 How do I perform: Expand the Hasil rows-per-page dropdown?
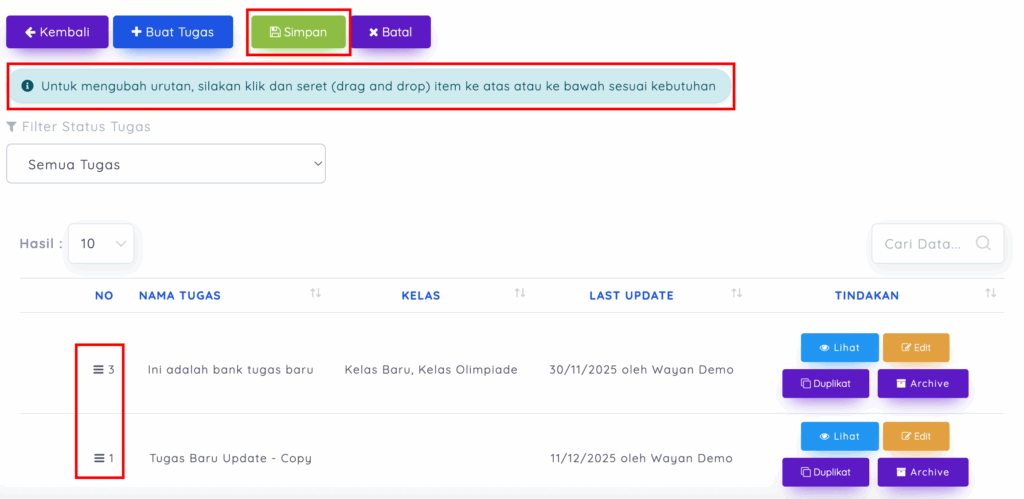(x=101, y=243)
